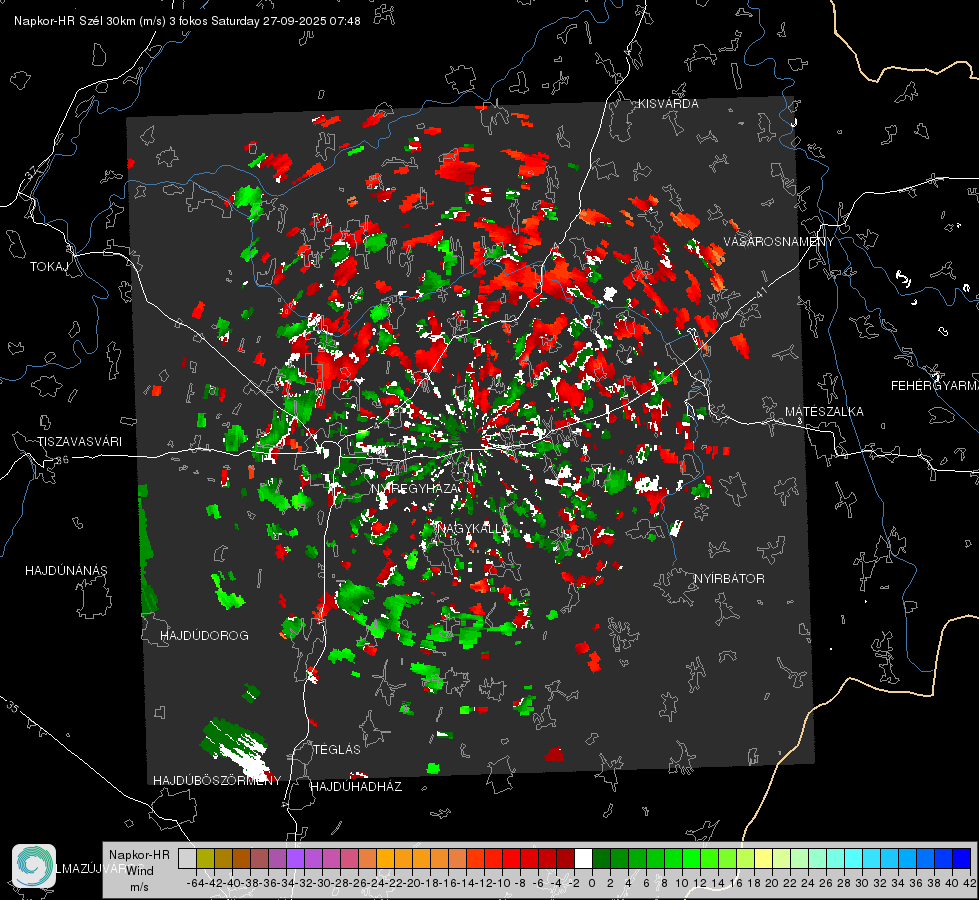The height and width of the screenshot is (900, 979).
Task: Select the VÁSÁROSNAMÉNY town label
Action: pyautogui.click(x=778, y=242)
